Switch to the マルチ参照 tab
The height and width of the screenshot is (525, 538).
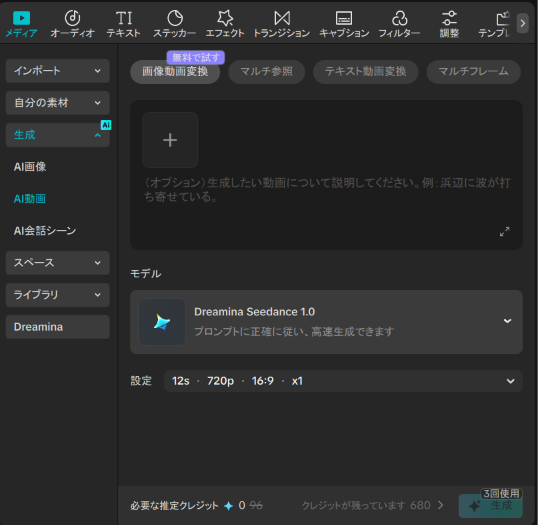pyautogui.click(x=267, y=72)
